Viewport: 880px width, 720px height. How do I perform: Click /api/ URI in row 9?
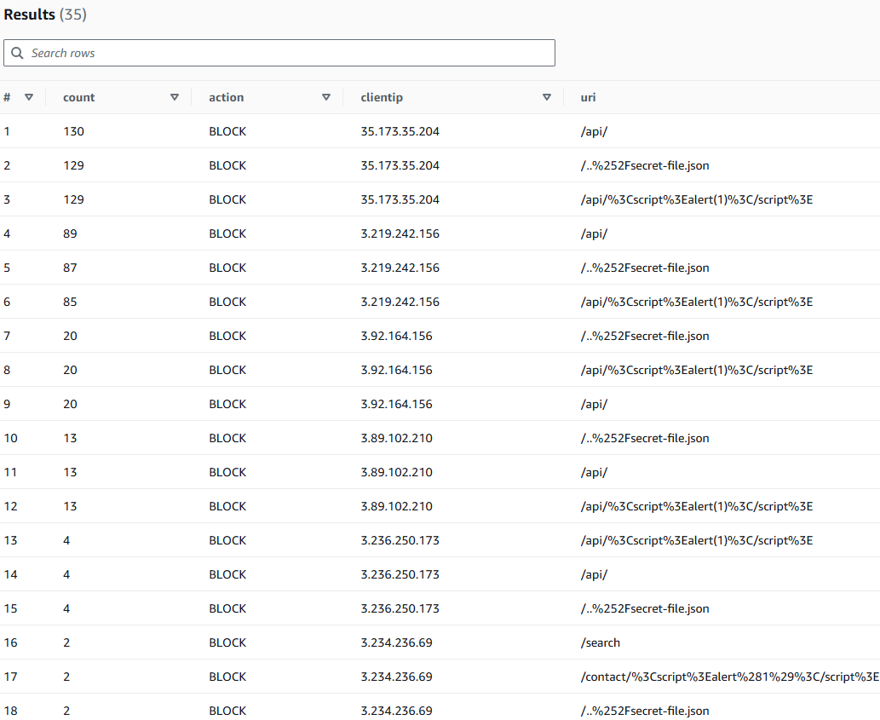594,403
